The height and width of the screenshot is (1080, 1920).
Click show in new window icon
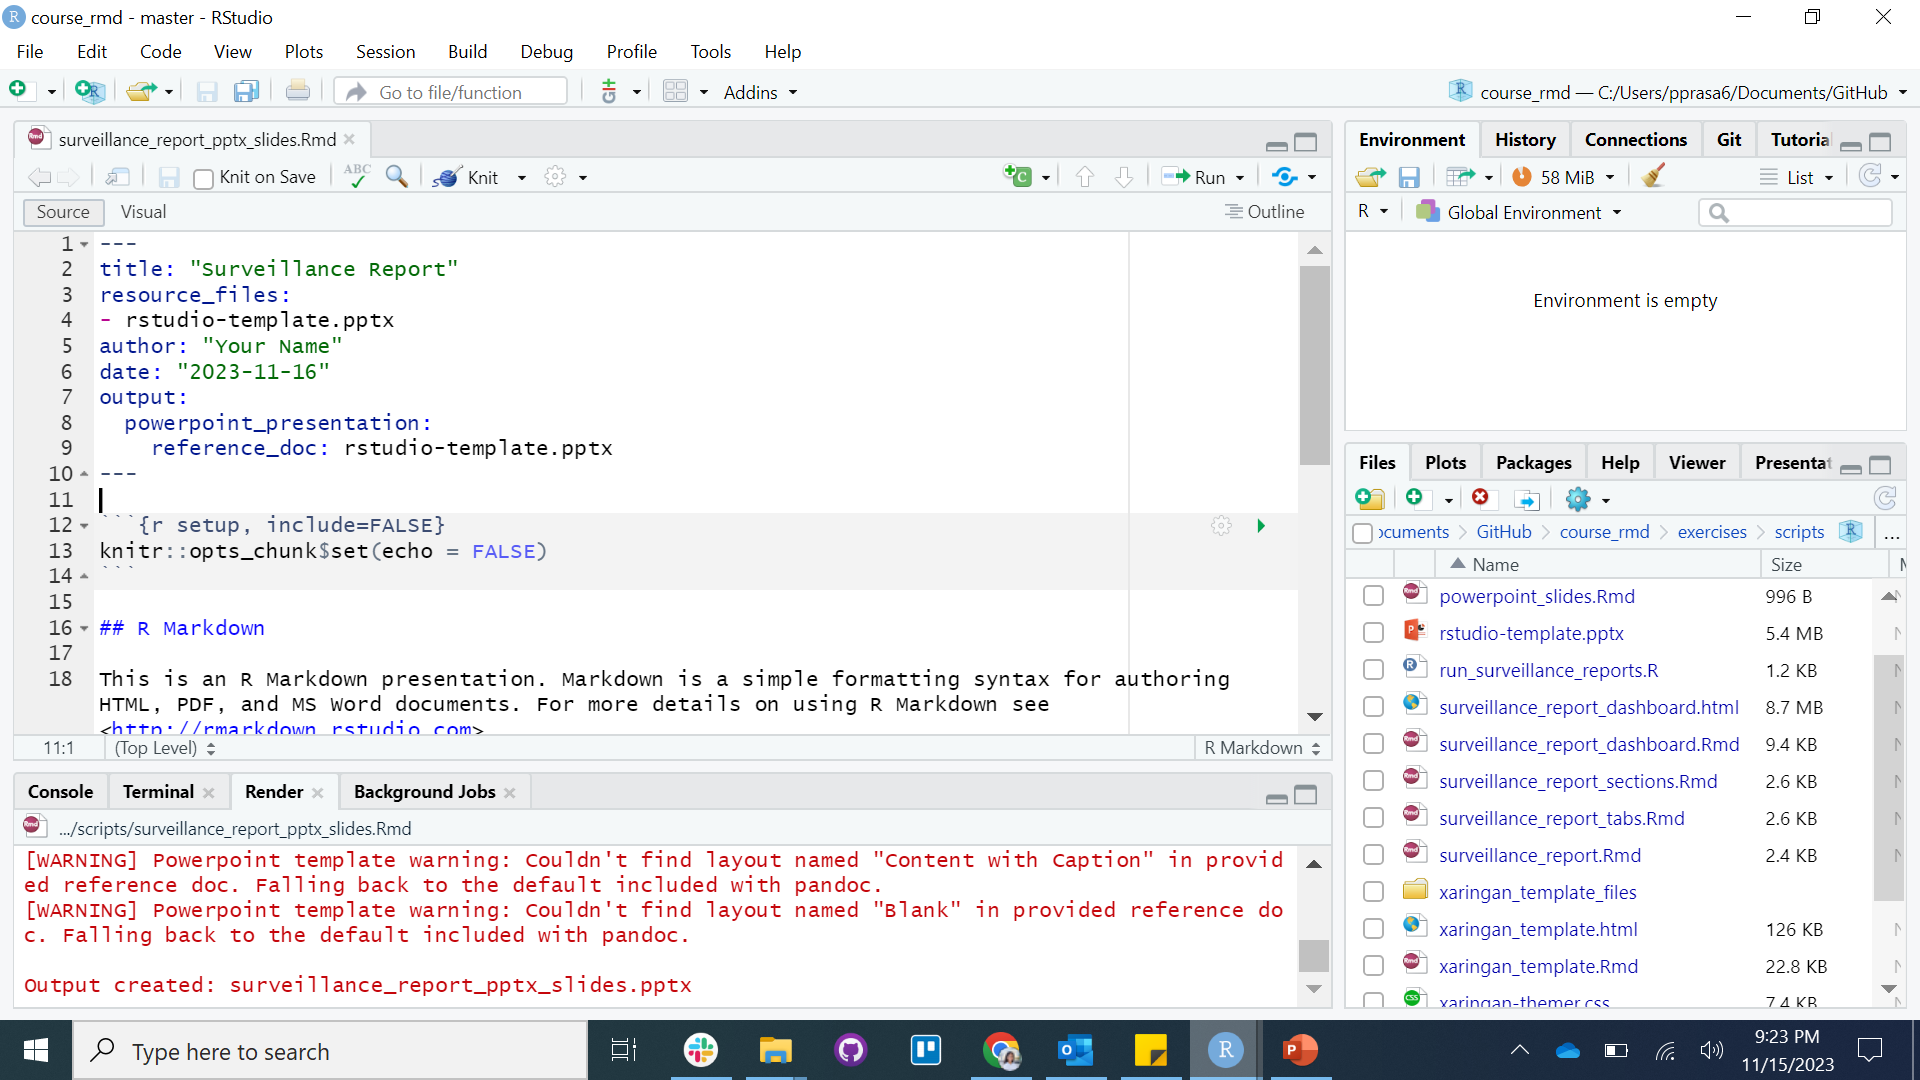click(x=117, y=177)
